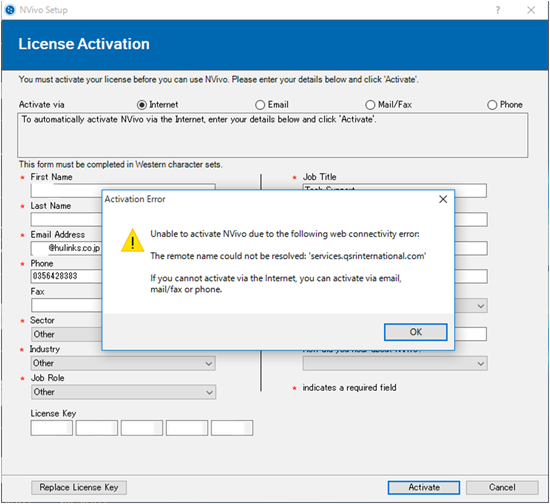Click OK in the Activation Error dialog
This screenshot has height=504, width=550.
pyautogui.click(x=415, y=332)
